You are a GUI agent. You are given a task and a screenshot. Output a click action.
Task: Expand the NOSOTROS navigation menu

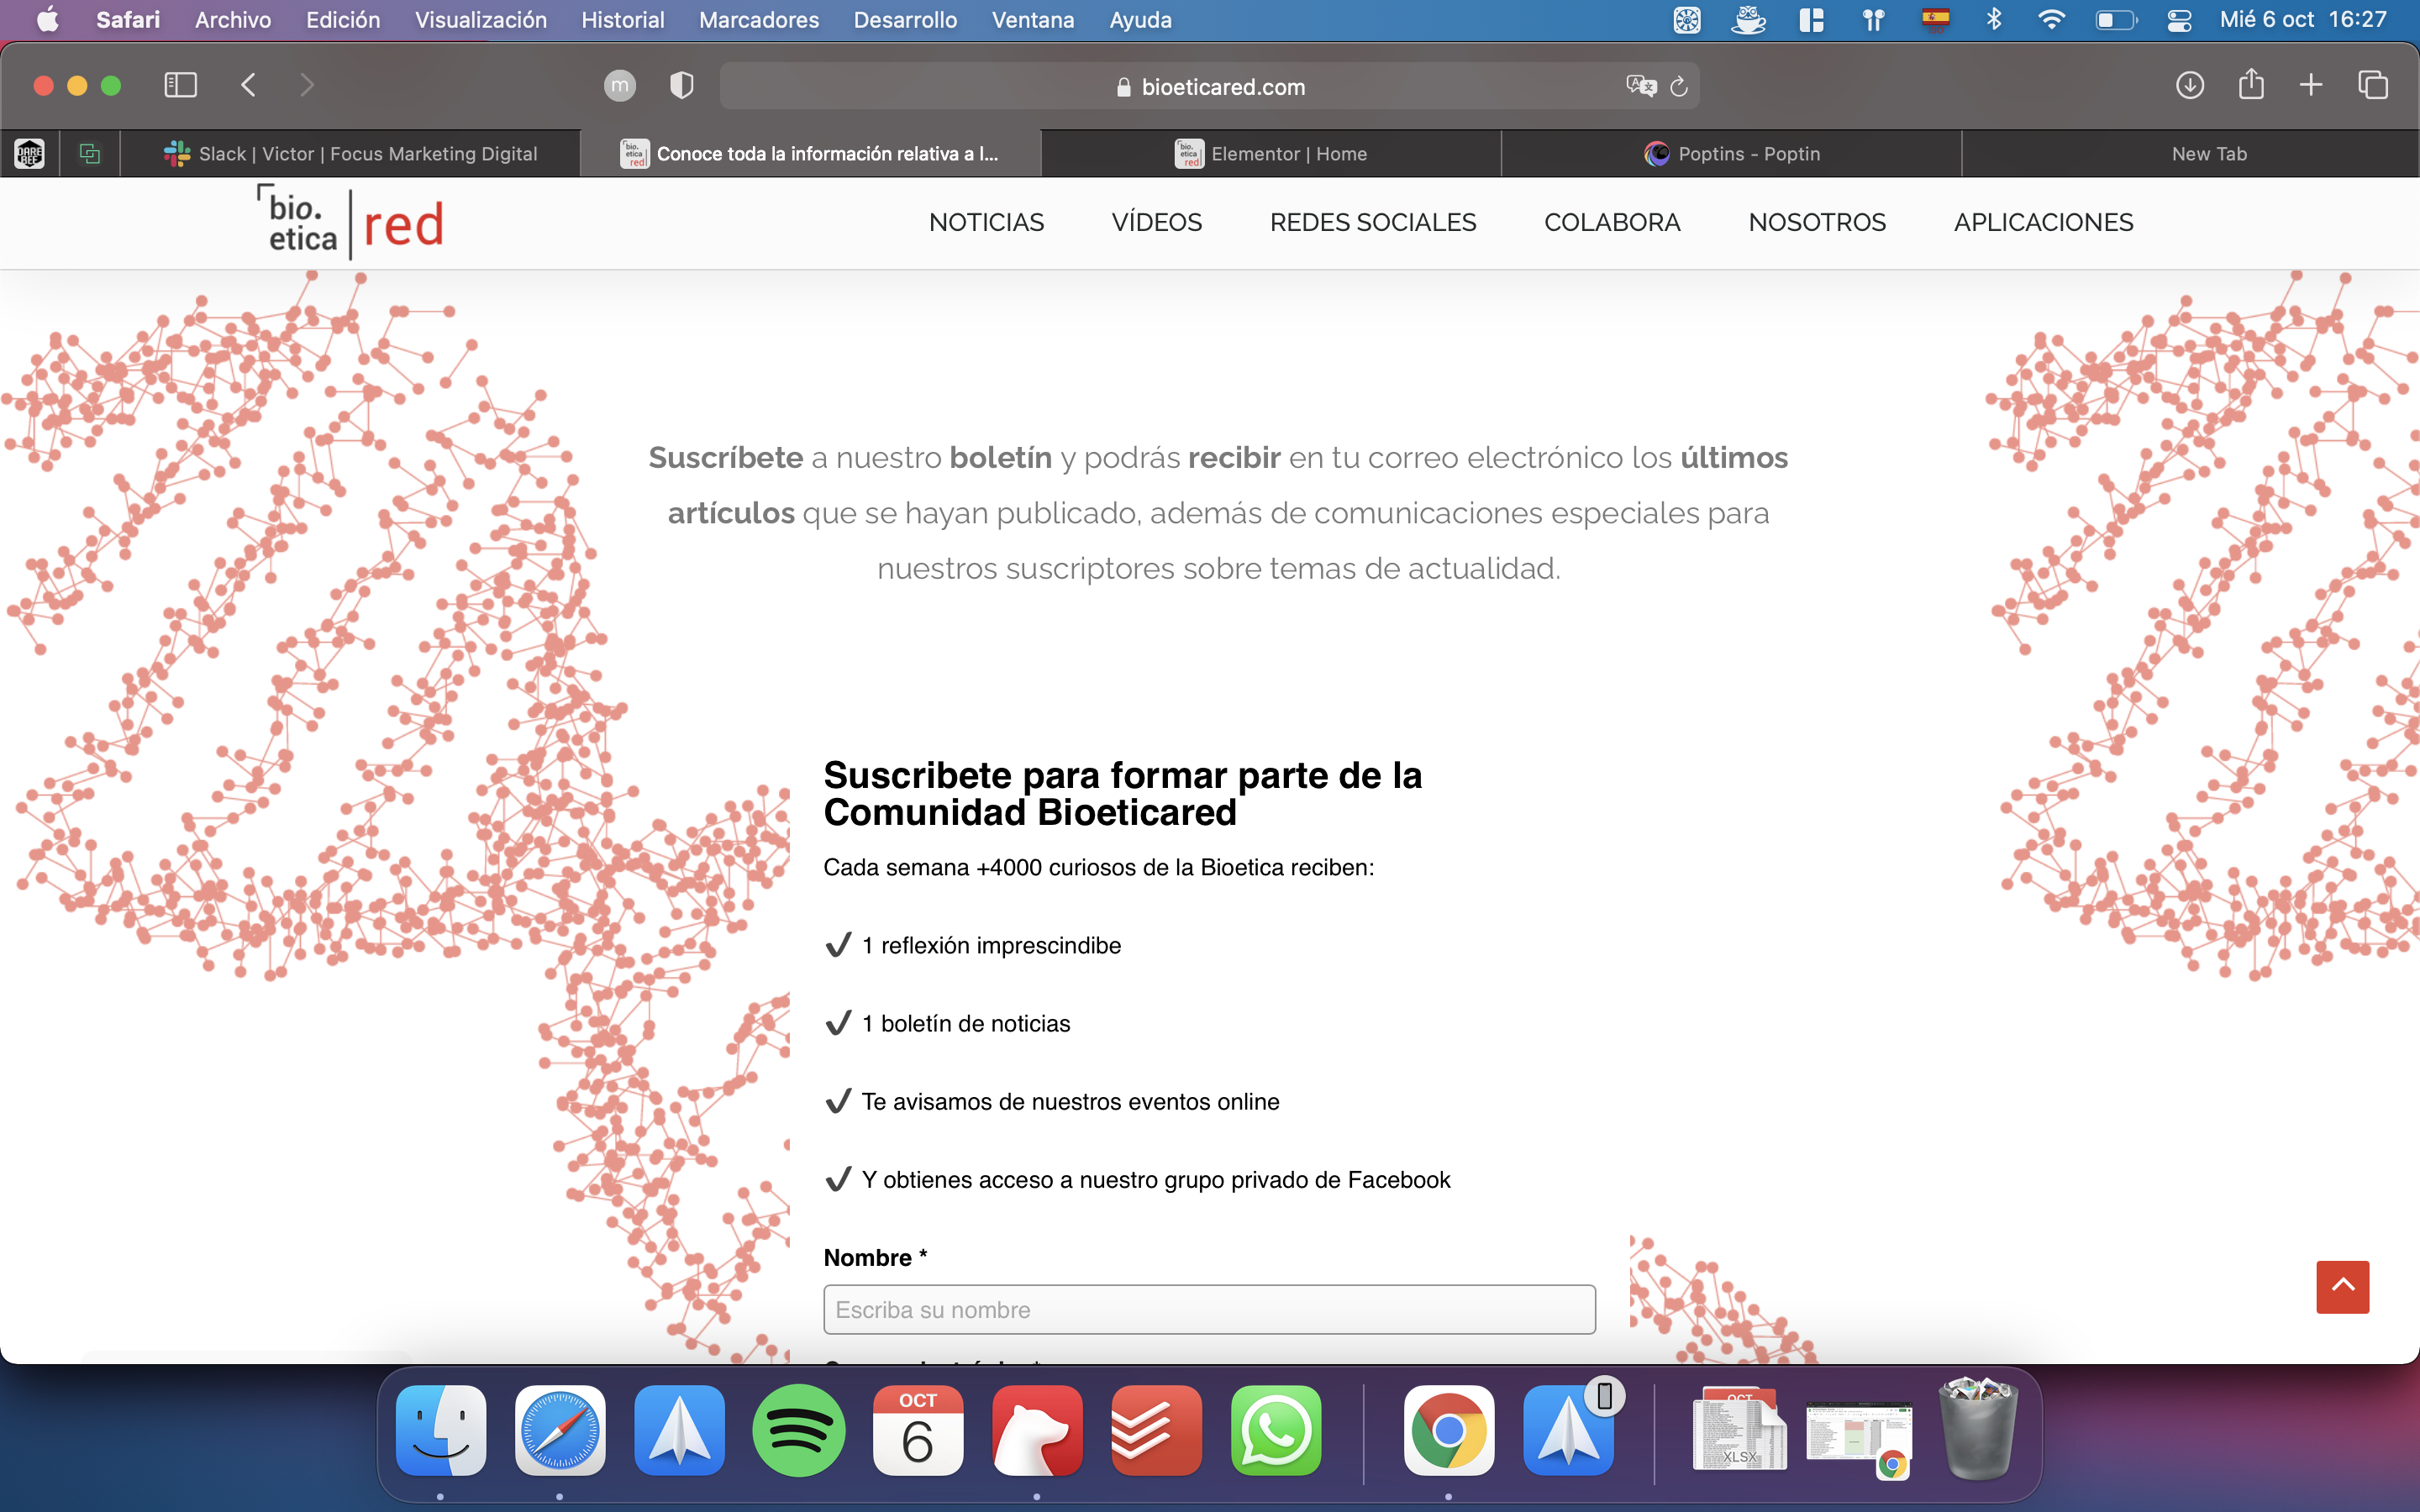[1817, 222]
